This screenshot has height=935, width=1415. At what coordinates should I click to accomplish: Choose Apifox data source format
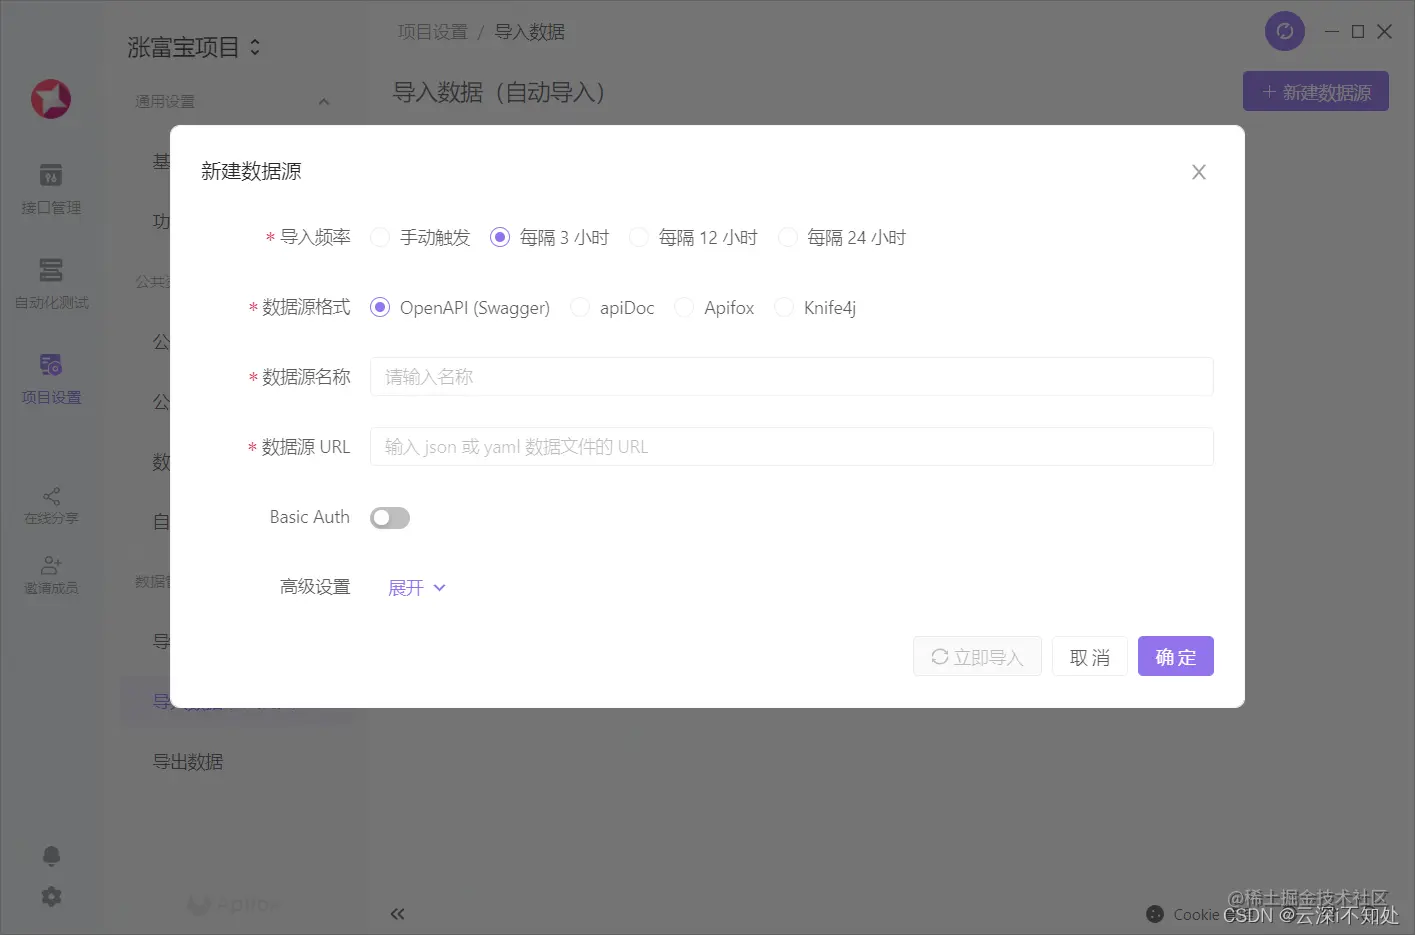(684, 307)
